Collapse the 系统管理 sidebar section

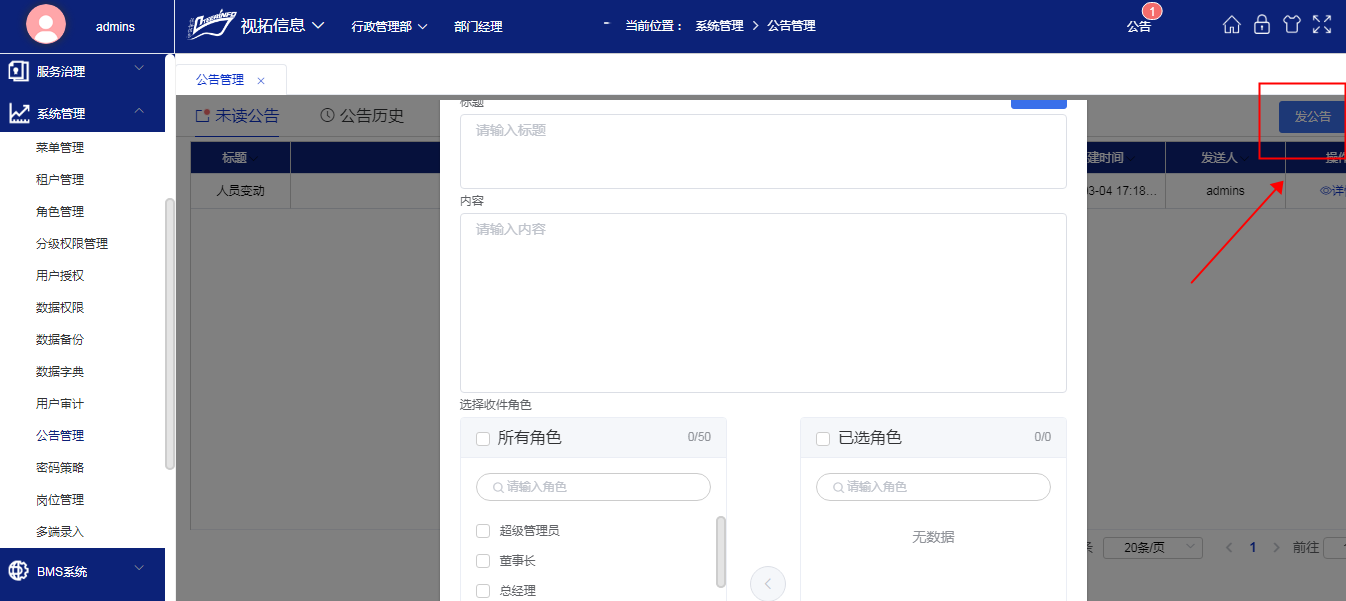pos(139,112)
